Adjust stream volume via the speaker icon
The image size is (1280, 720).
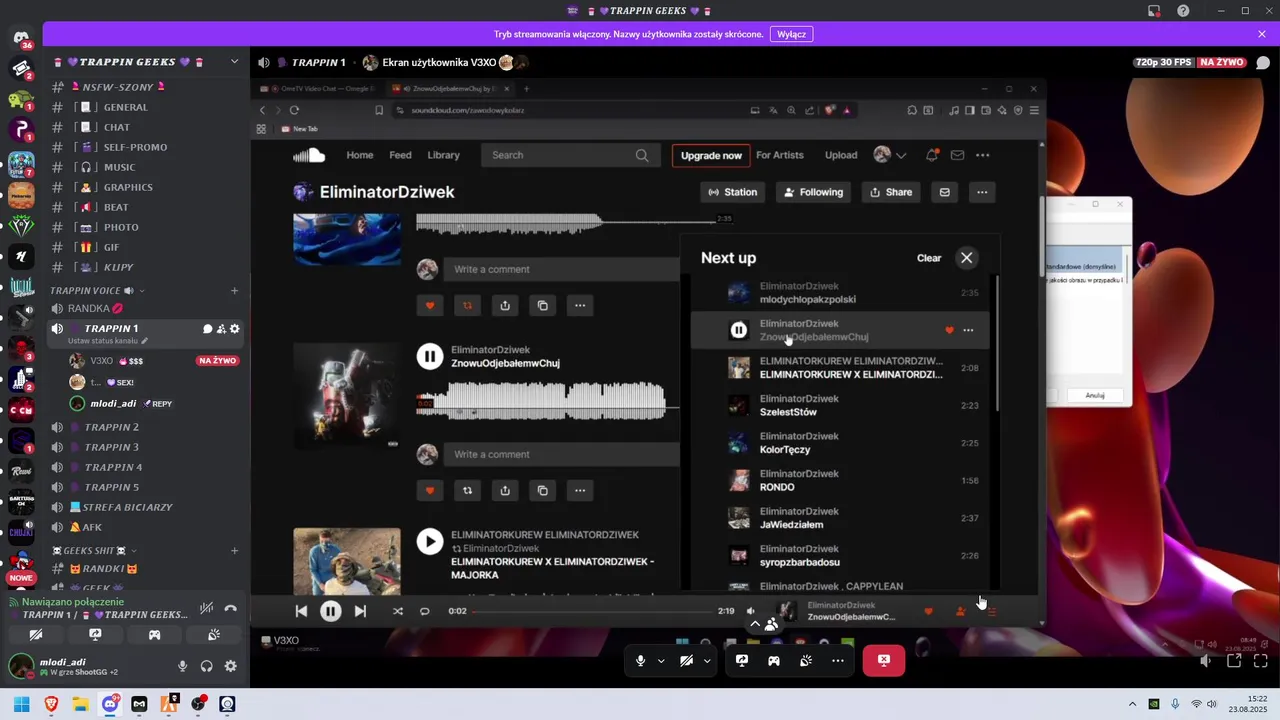tap(1206, 661)
